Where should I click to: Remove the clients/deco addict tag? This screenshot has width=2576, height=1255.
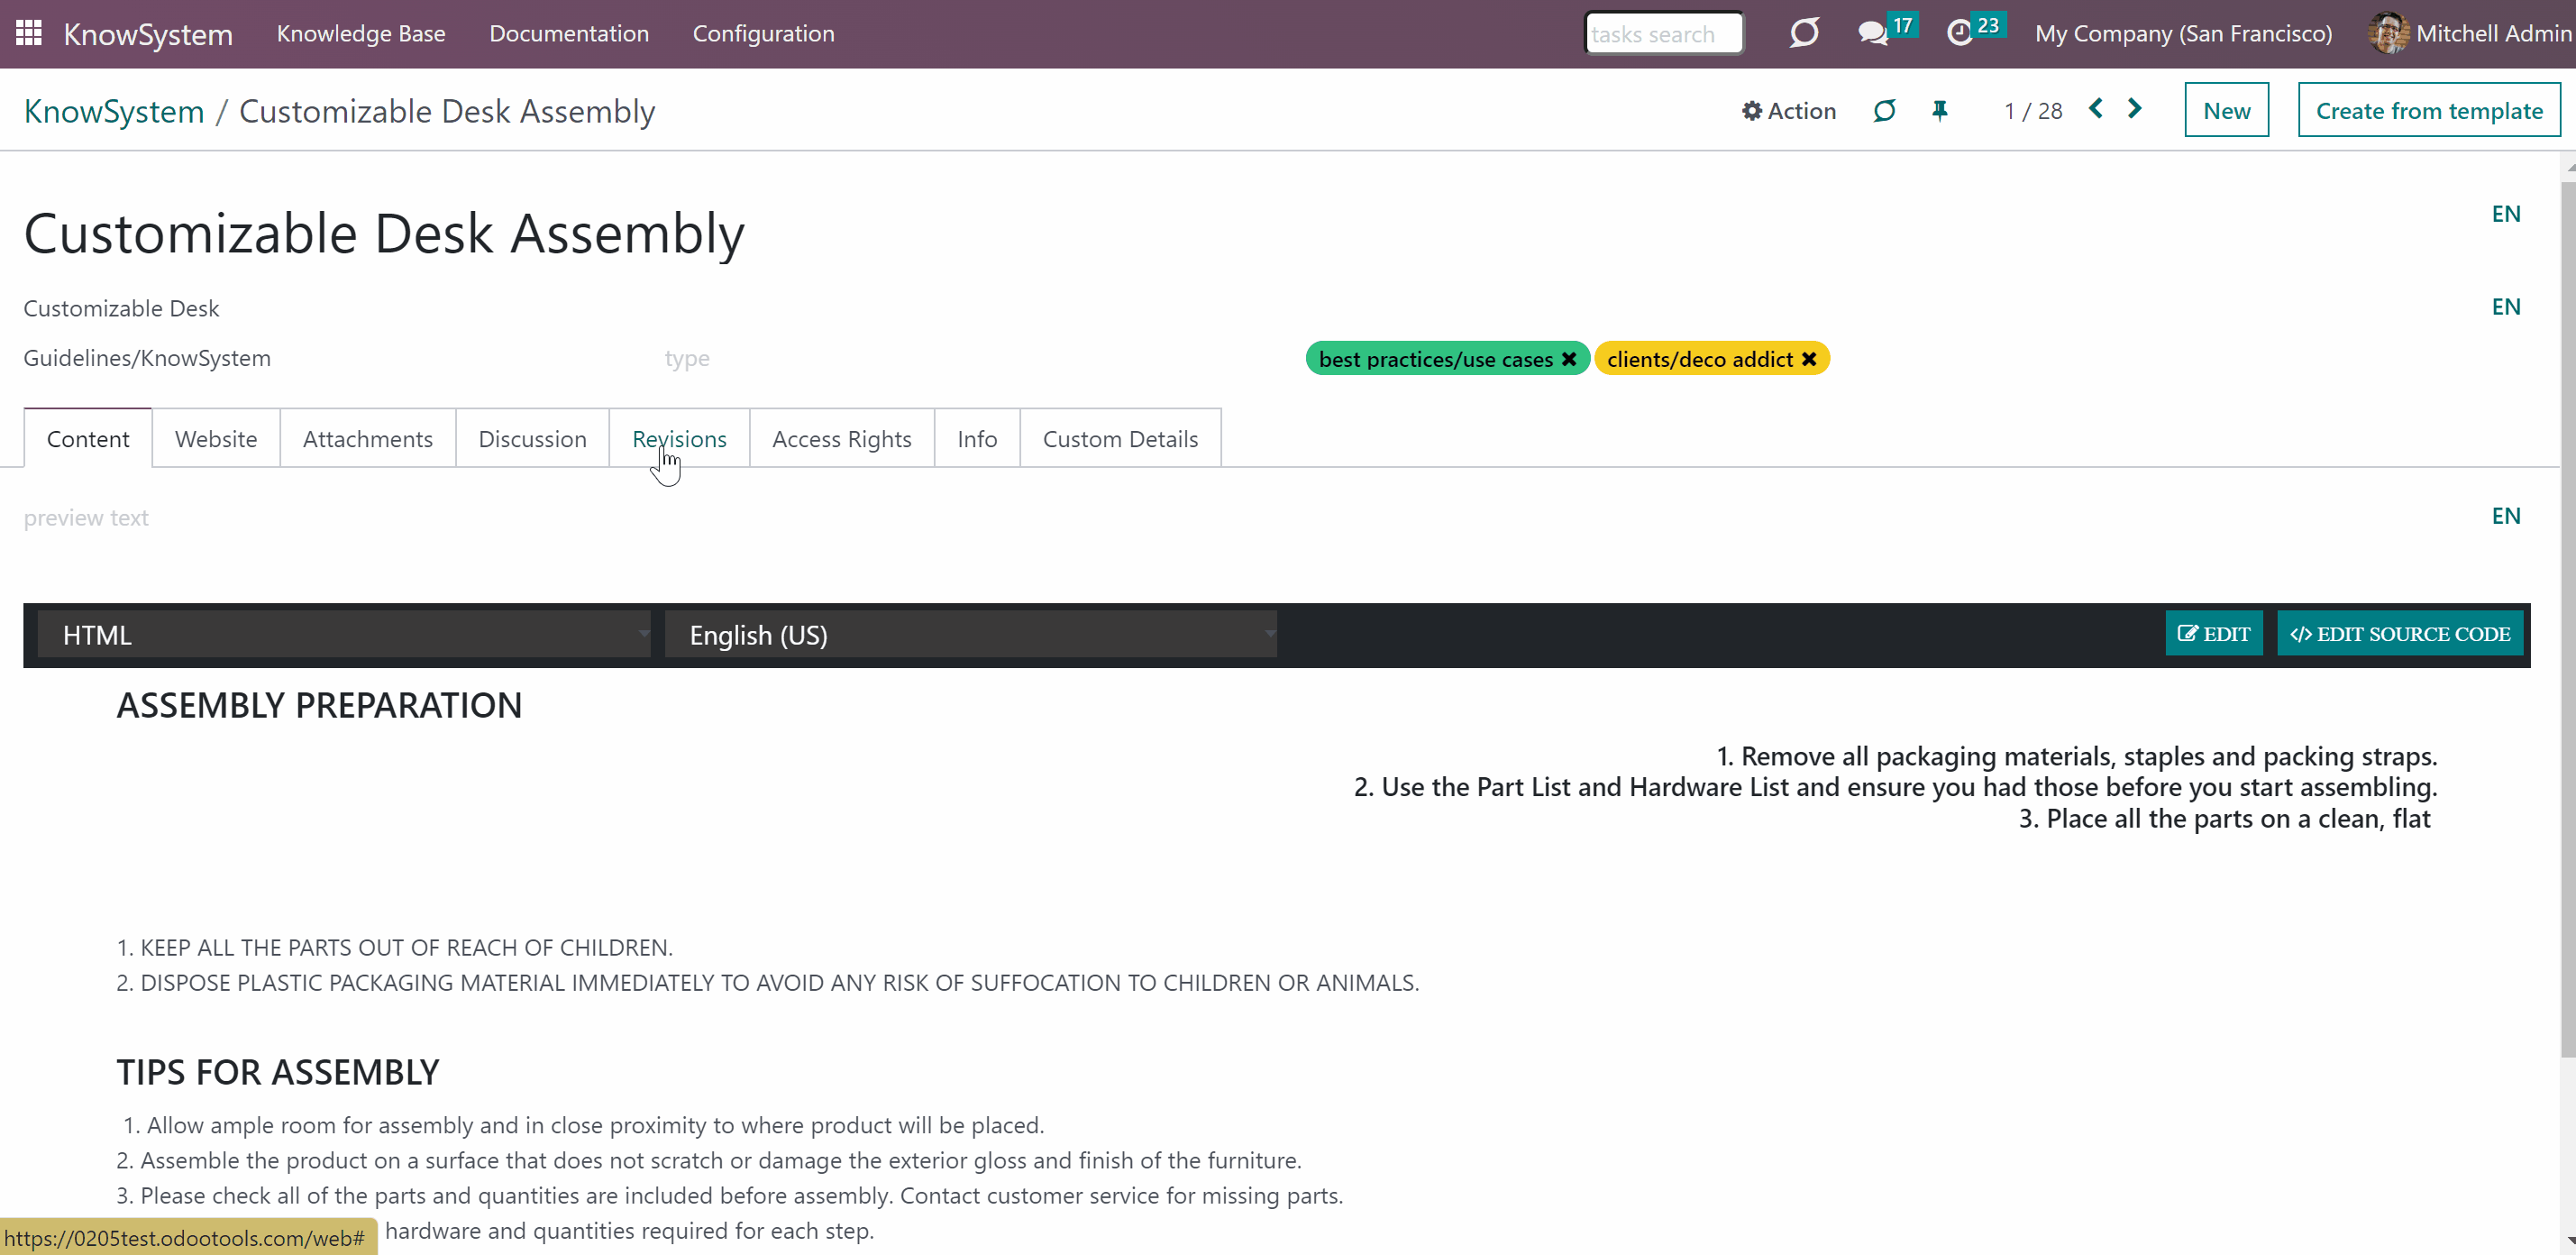1809,359
